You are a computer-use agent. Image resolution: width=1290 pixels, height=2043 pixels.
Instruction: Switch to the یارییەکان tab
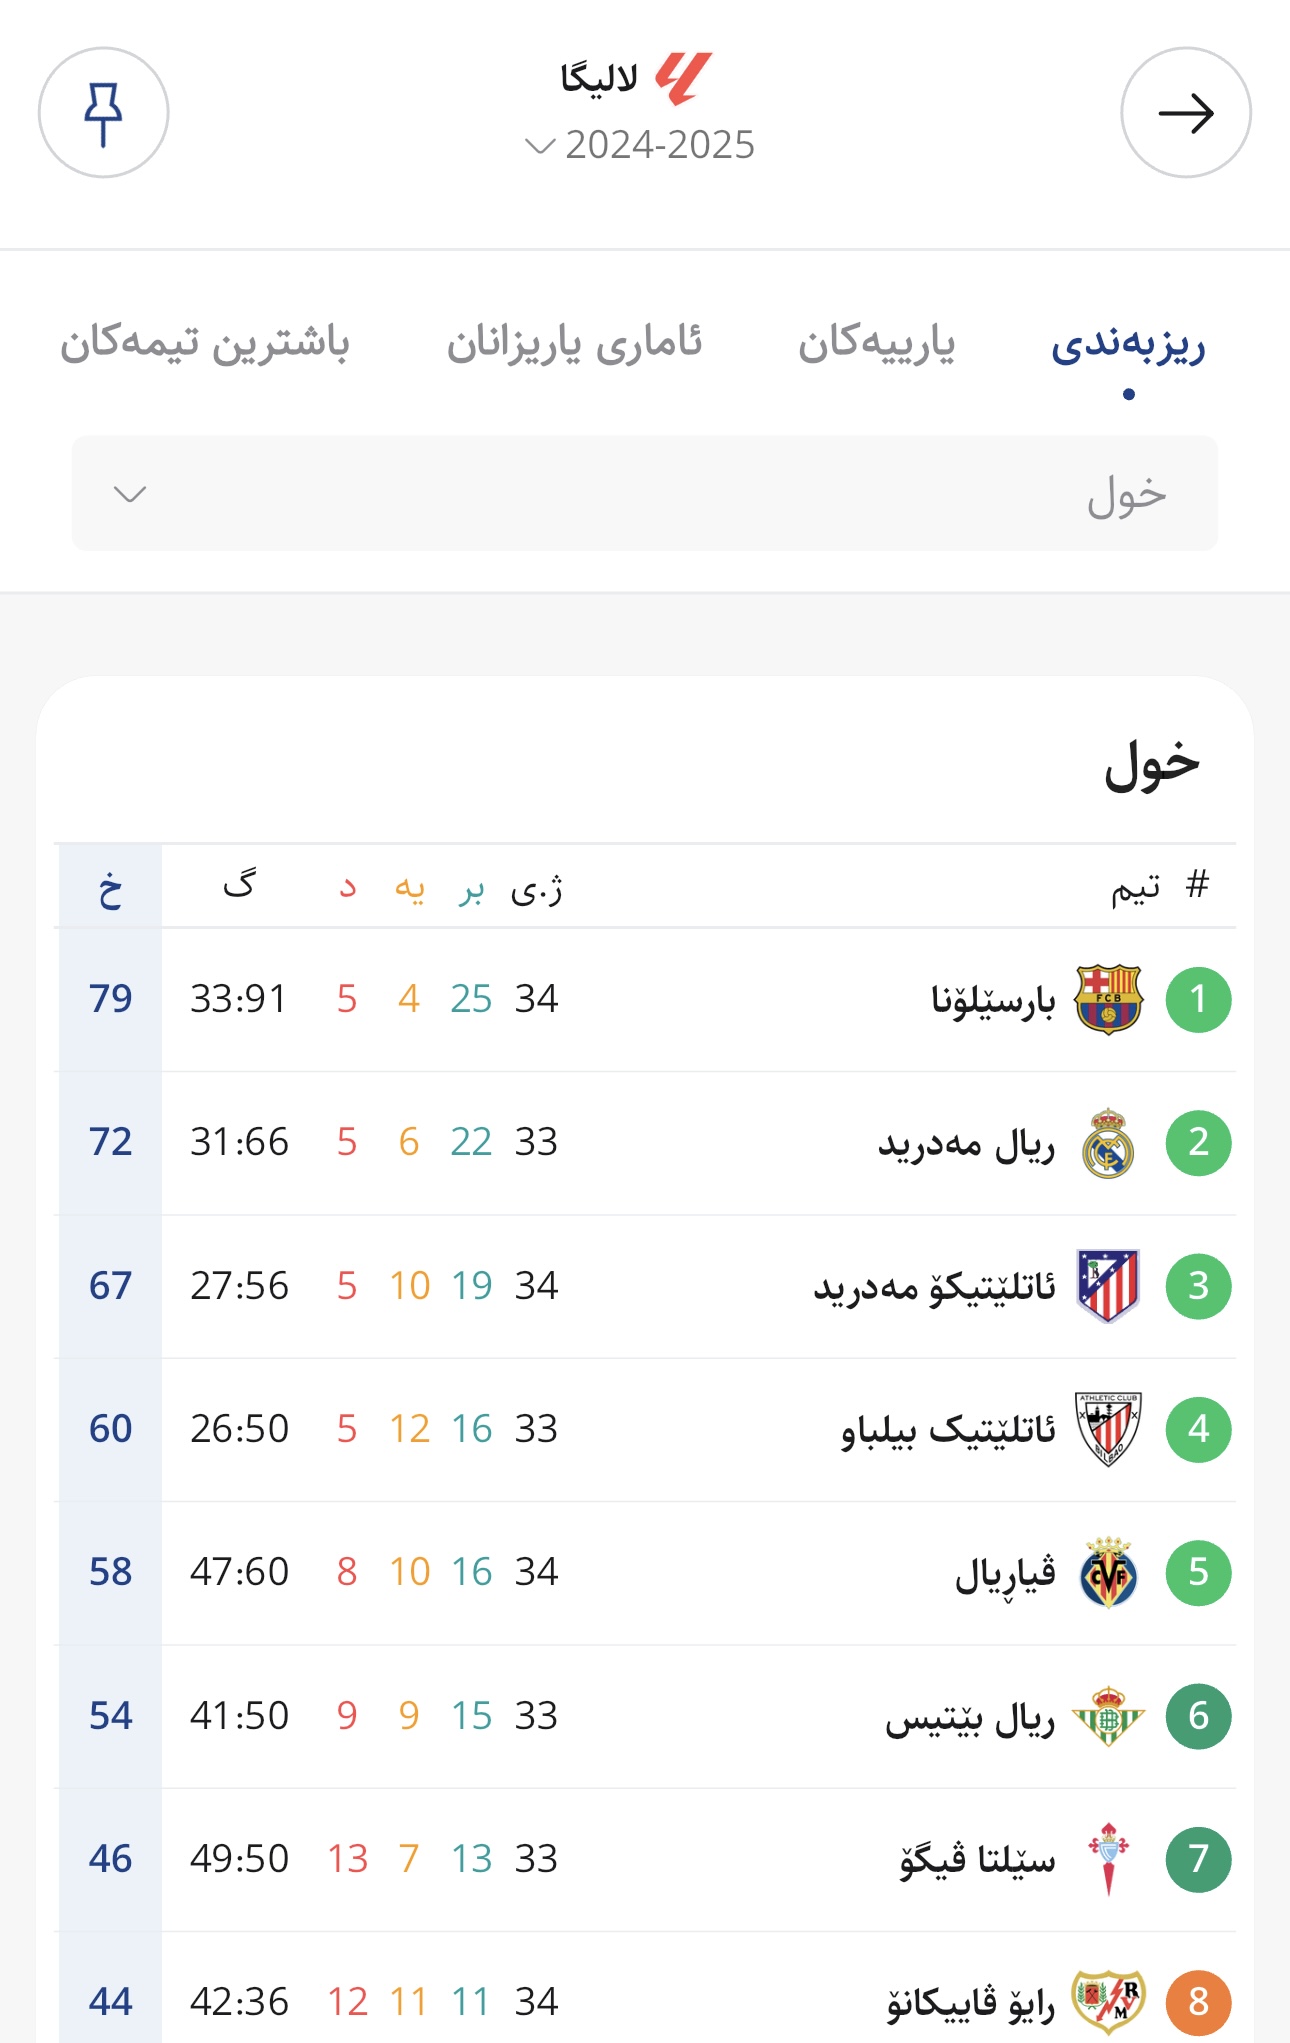click(876, 343)
